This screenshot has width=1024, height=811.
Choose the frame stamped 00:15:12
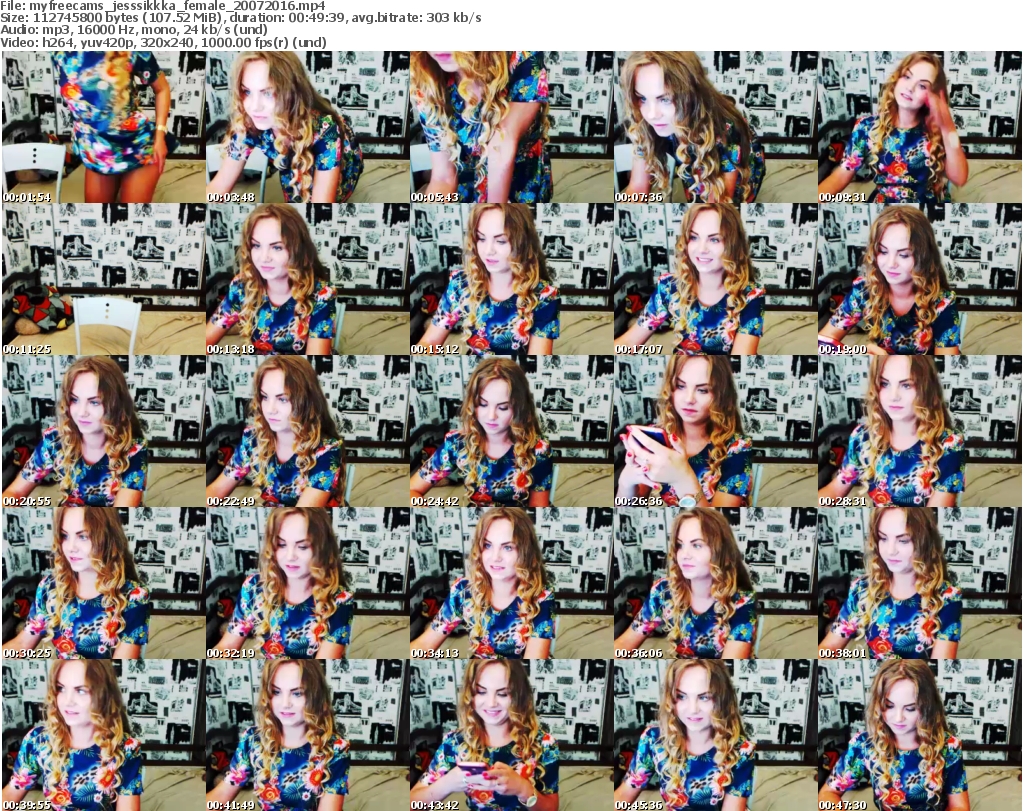click(511, 279)
